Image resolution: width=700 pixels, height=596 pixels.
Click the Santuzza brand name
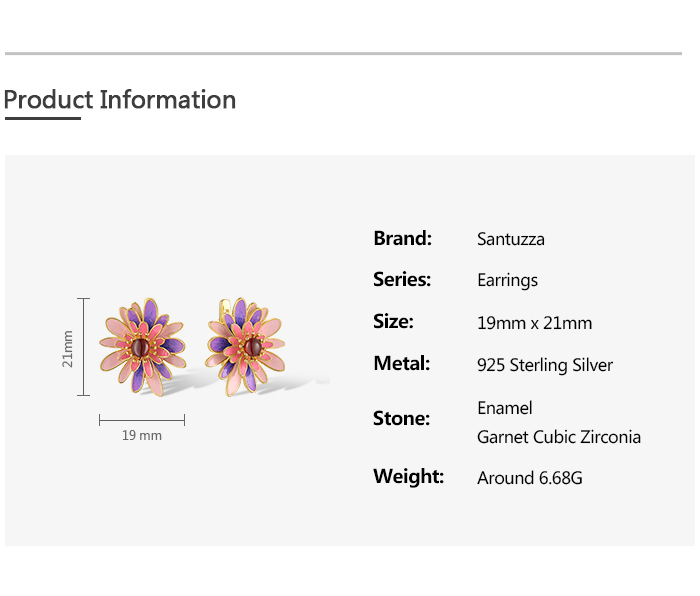click(511, 239)
